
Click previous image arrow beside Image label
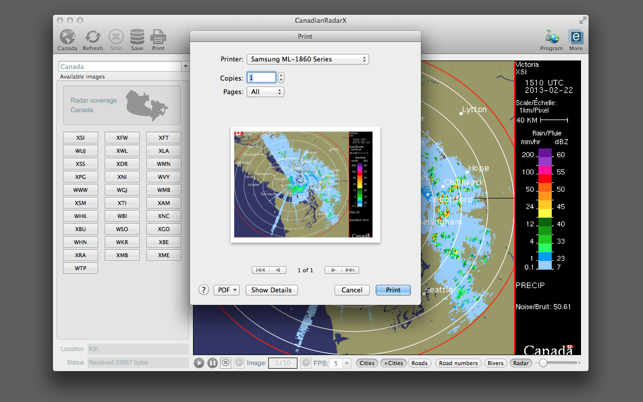[x=239, y=363]
